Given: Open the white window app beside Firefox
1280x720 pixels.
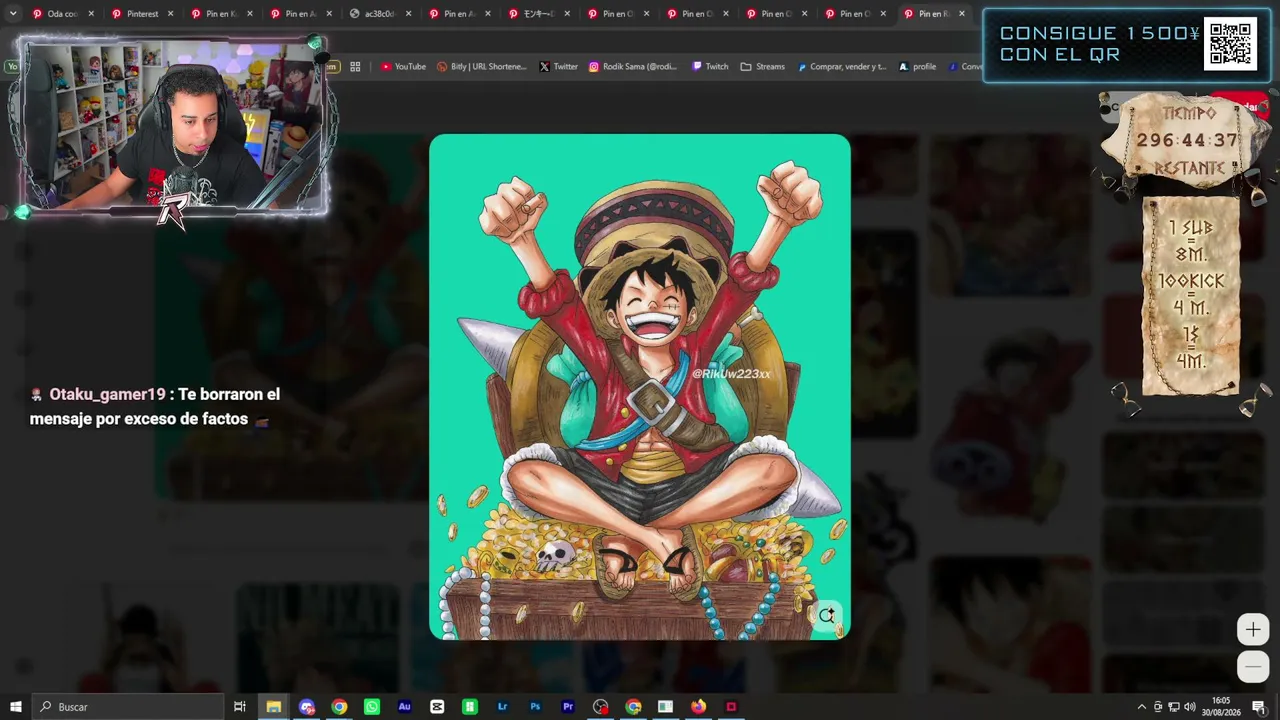Looking at the screenshot, I should 665,707.
